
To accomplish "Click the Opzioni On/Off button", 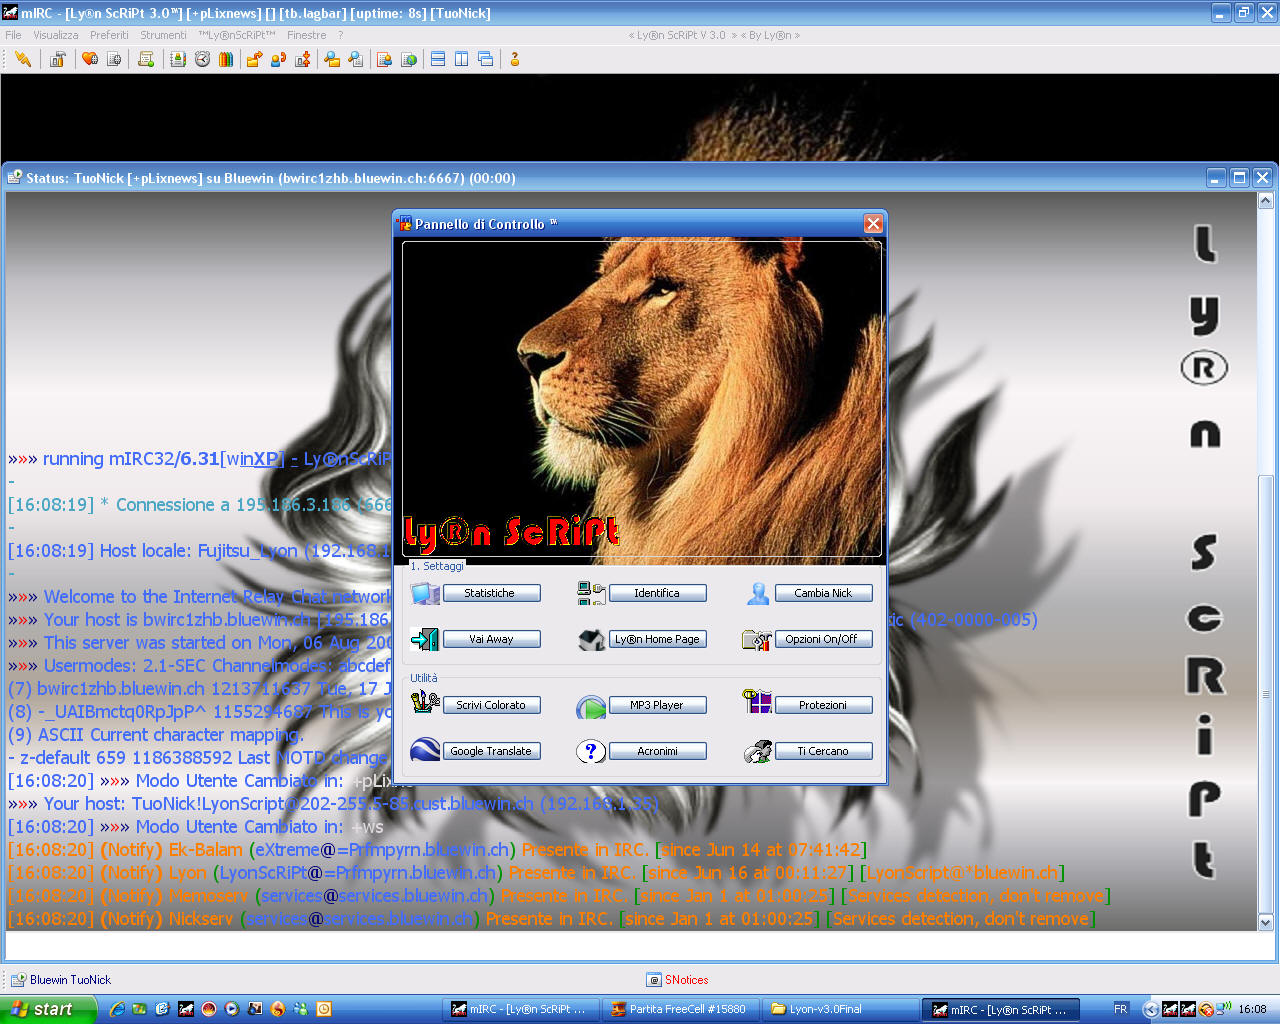I will point(823,639).
